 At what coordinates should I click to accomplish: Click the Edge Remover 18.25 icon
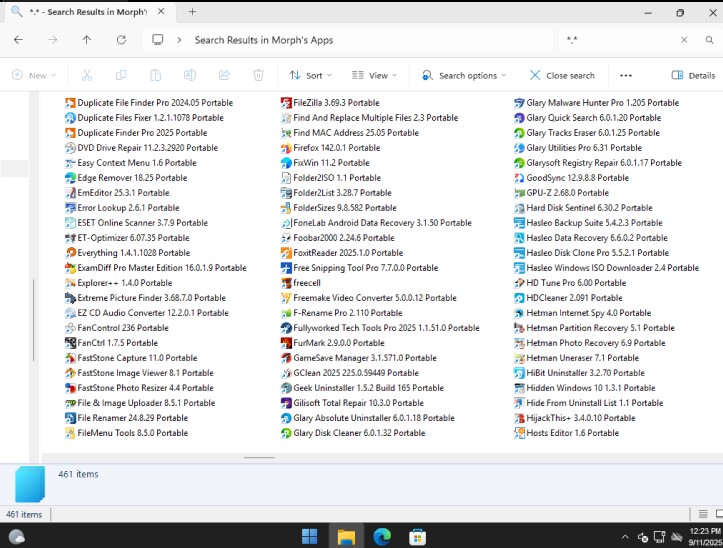[70, 178]
